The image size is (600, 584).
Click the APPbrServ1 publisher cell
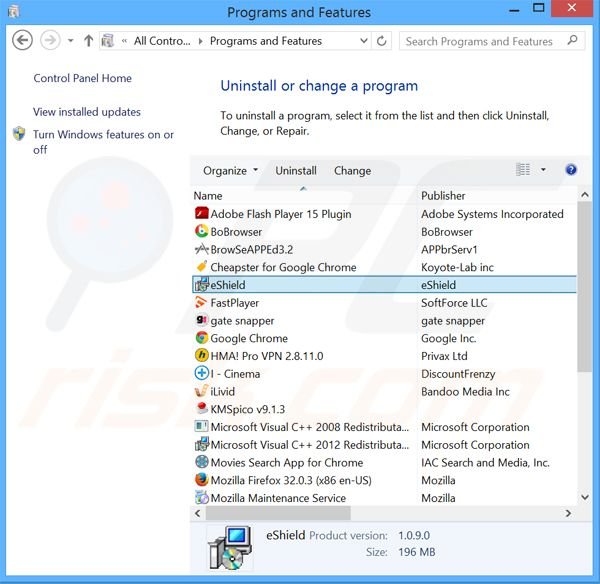pos(449,250)
